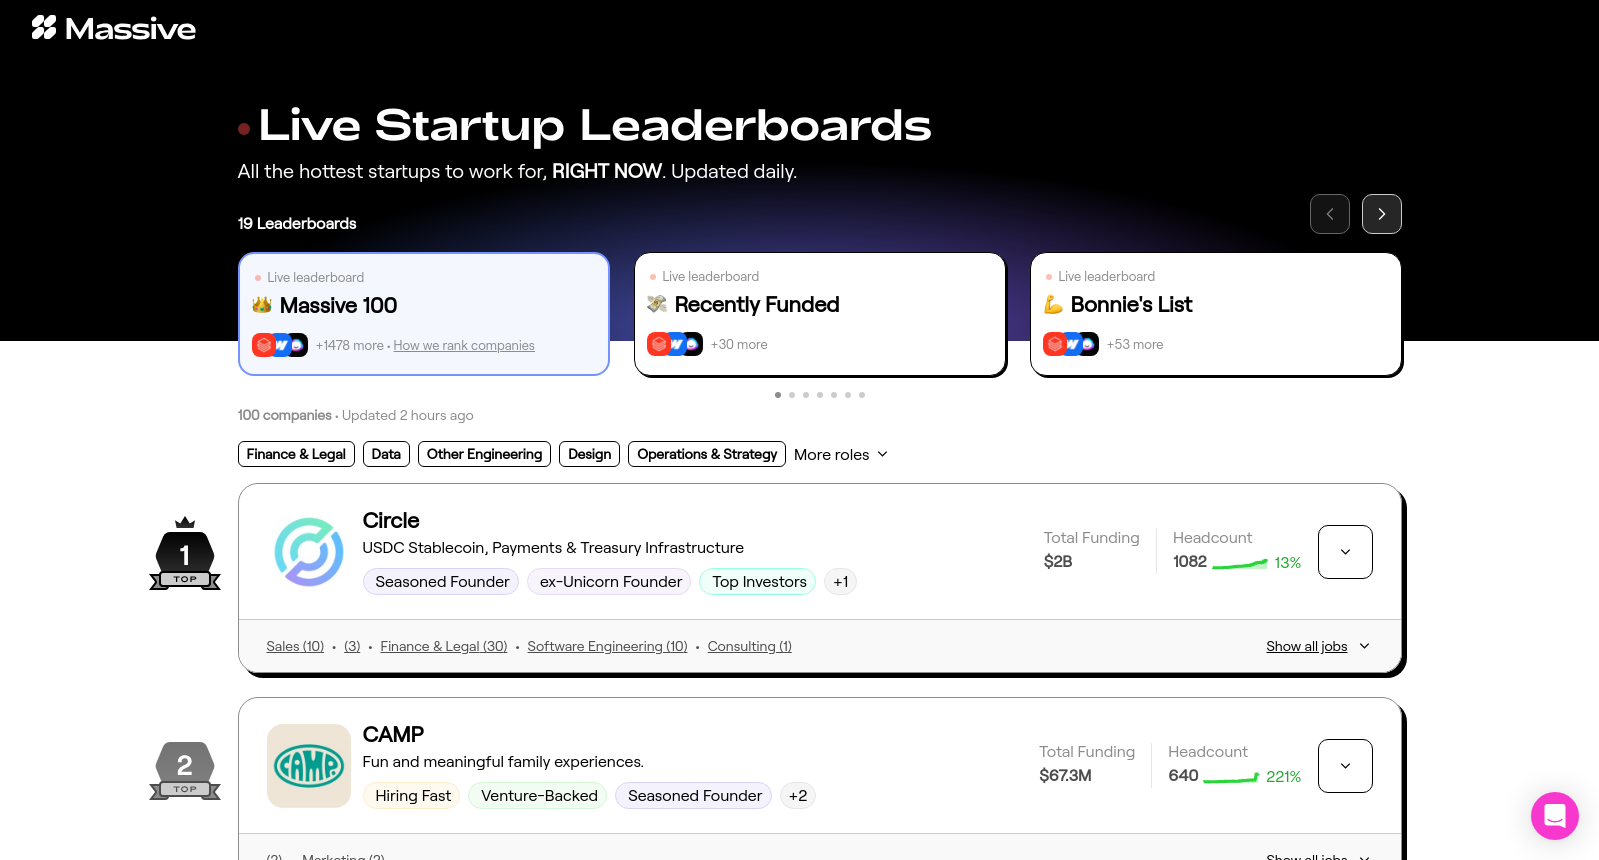
Task: Open How we rank companies link
Action: pyautogui.click(x=464, y=345)
